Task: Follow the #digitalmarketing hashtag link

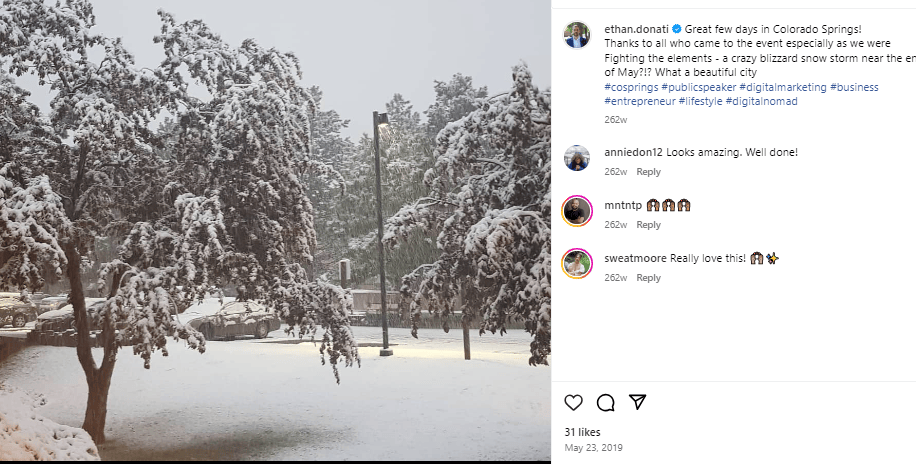Action: pyautogui.click(x=783, y=87)
